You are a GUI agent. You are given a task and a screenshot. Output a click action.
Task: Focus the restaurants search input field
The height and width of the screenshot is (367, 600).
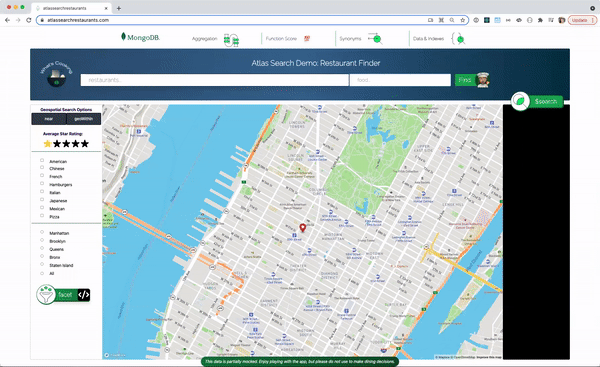215,80
